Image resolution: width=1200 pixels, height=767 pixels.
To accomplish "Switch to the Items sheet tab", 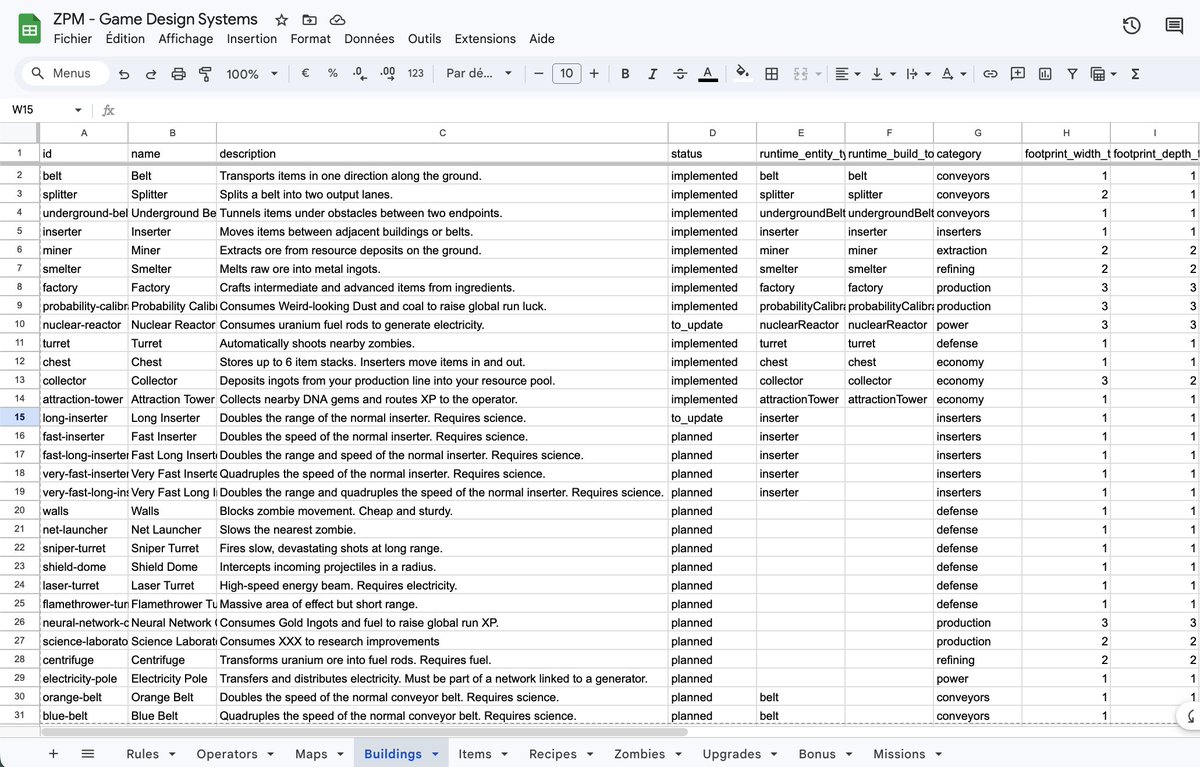I will 474,754.
